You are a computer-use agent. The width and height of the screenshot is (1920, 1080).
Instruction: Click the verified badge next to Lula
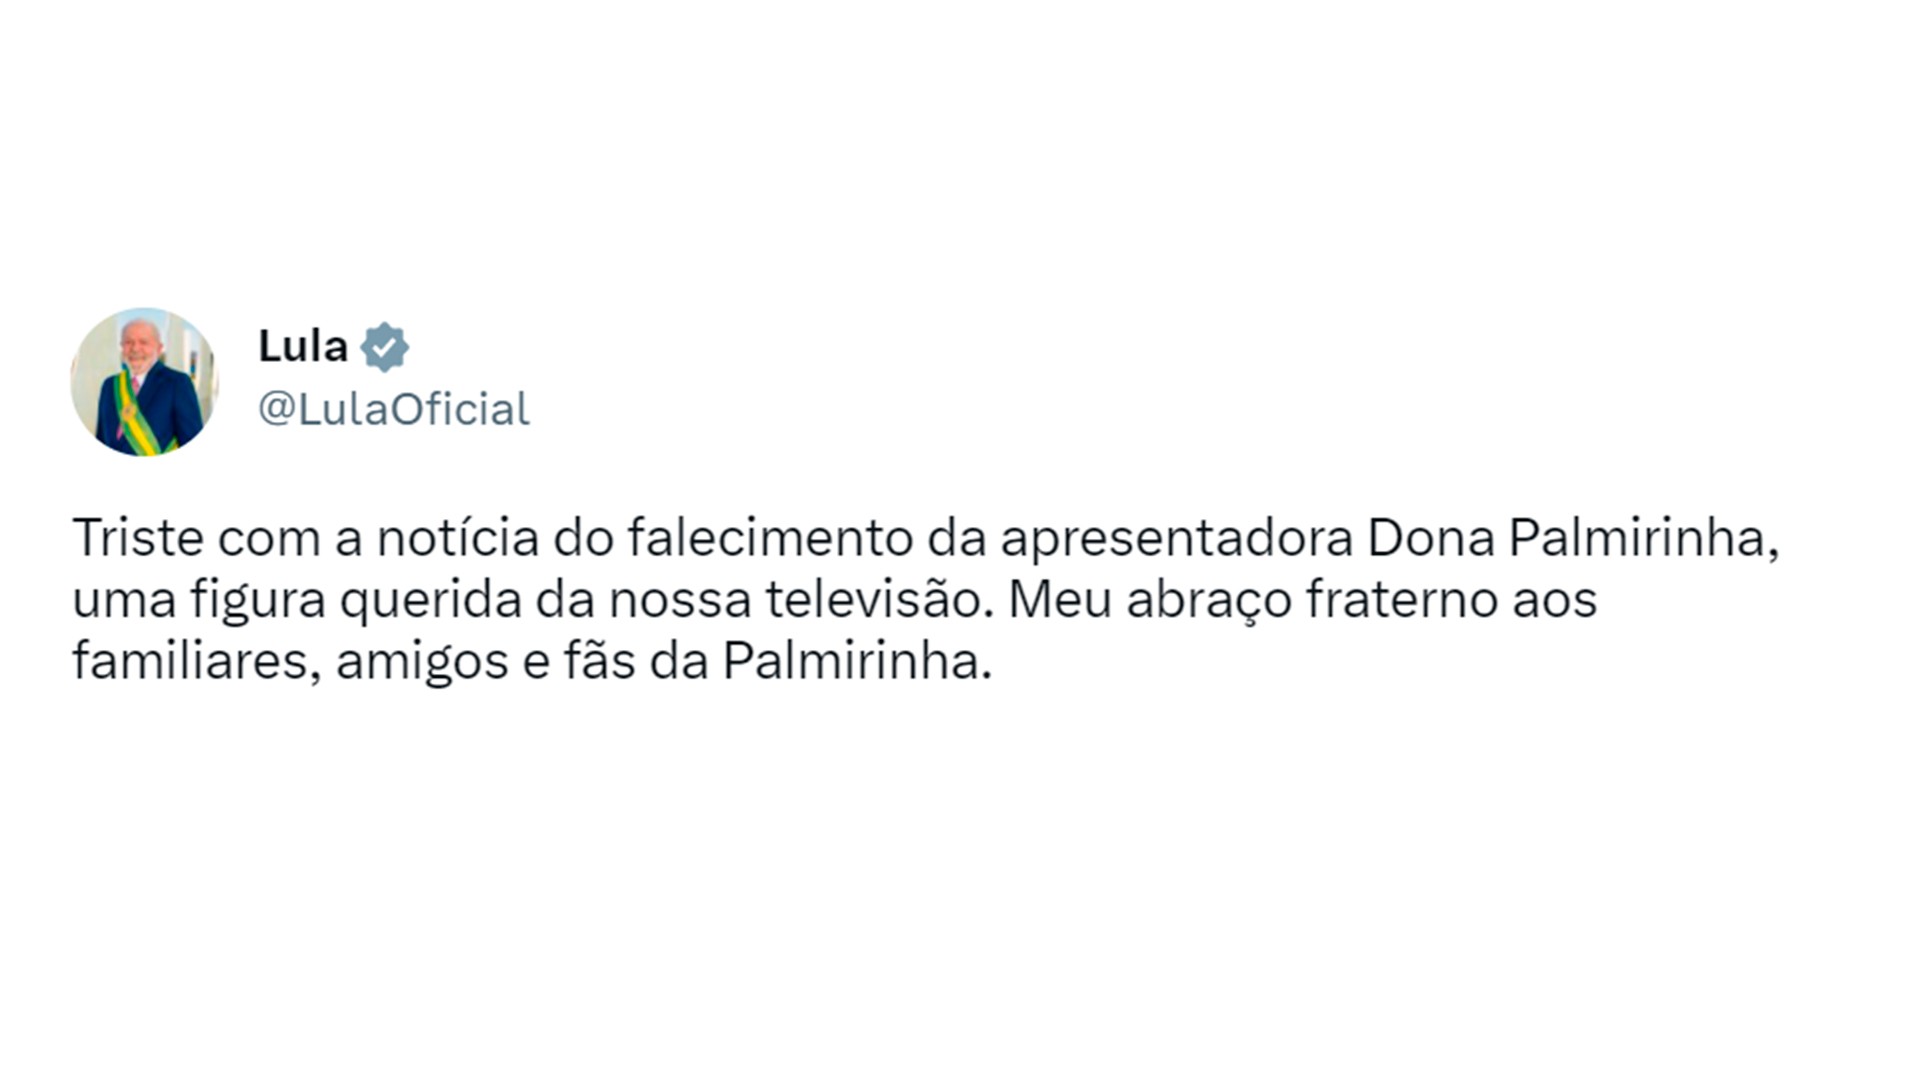385,347
